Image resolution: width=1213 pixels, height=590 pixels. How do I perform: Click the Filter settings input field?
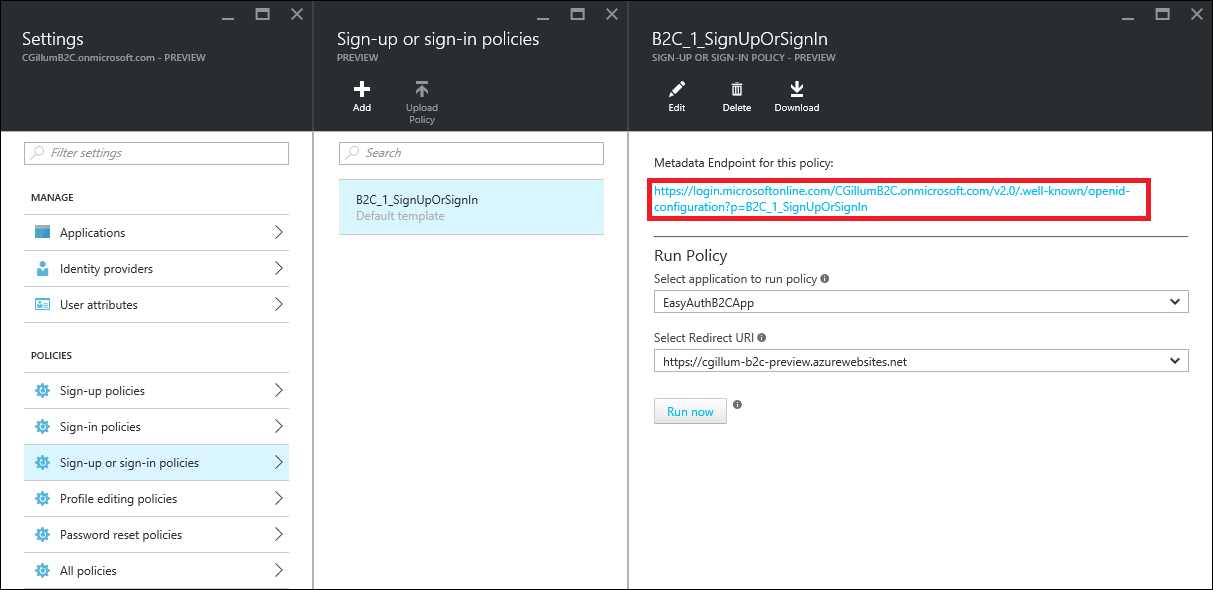[x=156, y=153]
